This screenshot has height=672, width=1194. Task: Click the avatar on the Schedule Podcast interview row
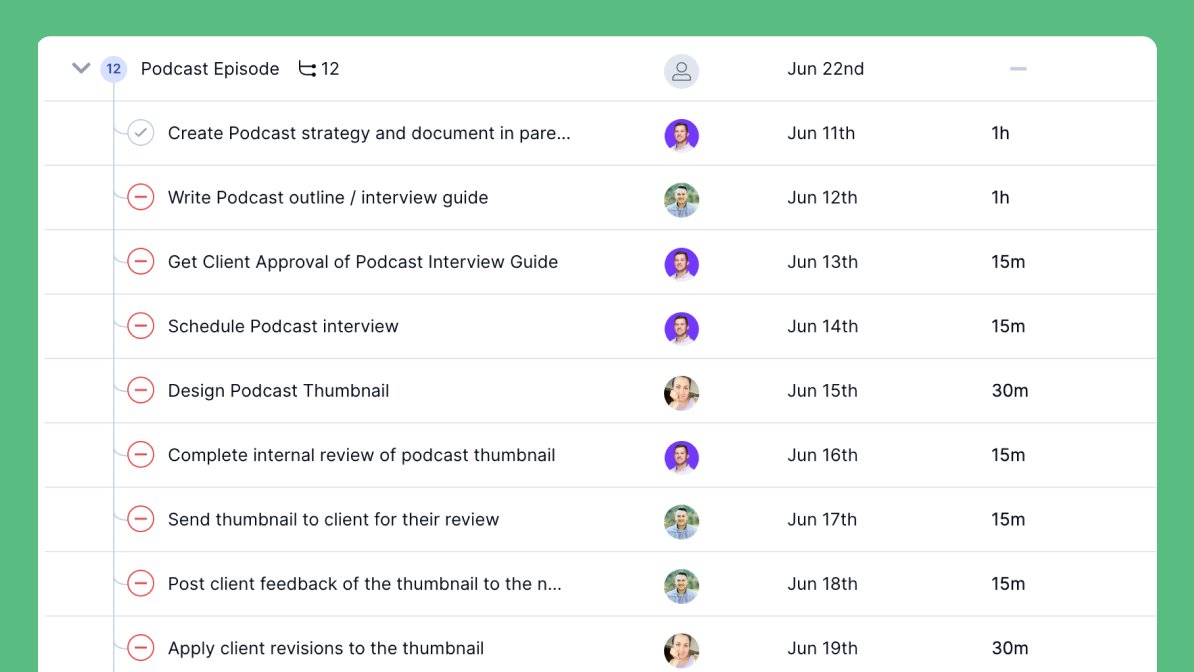681,326
